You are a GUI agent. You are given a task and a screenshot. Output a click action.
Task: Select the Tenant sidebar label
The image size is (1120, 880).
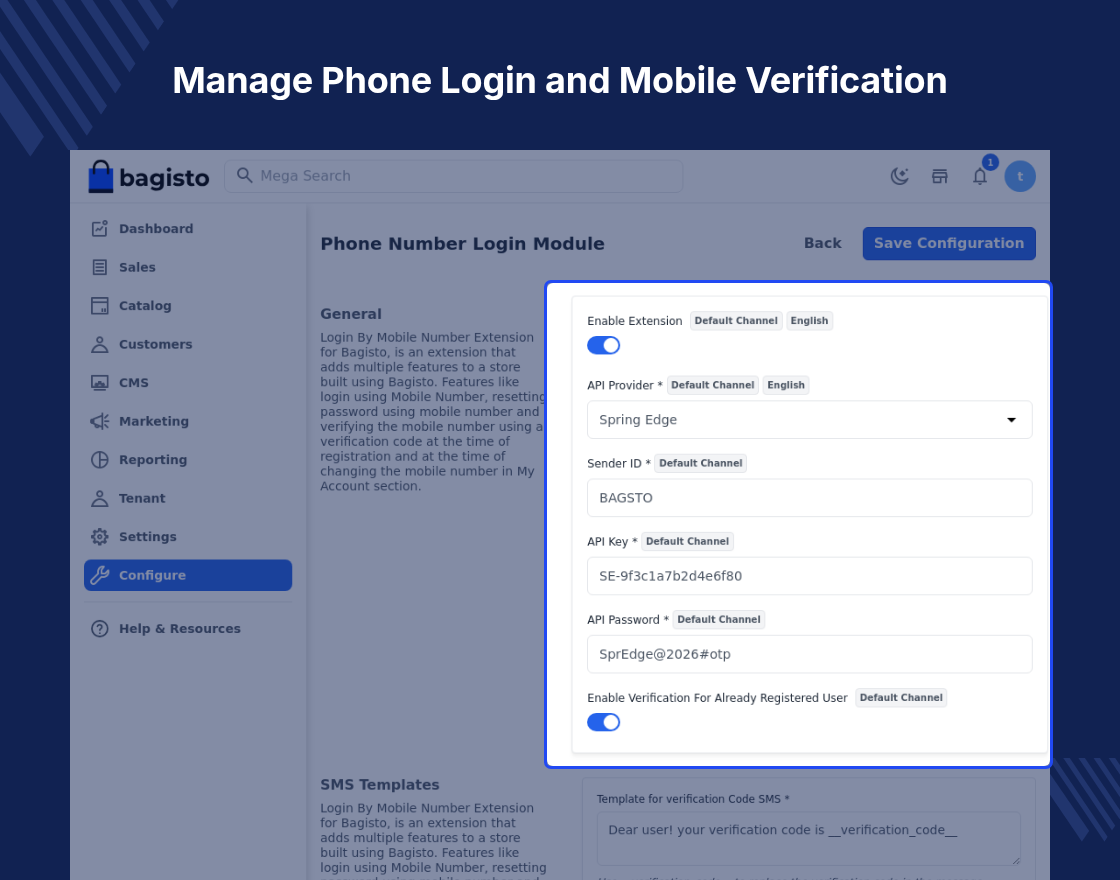[x=142, y=499]
